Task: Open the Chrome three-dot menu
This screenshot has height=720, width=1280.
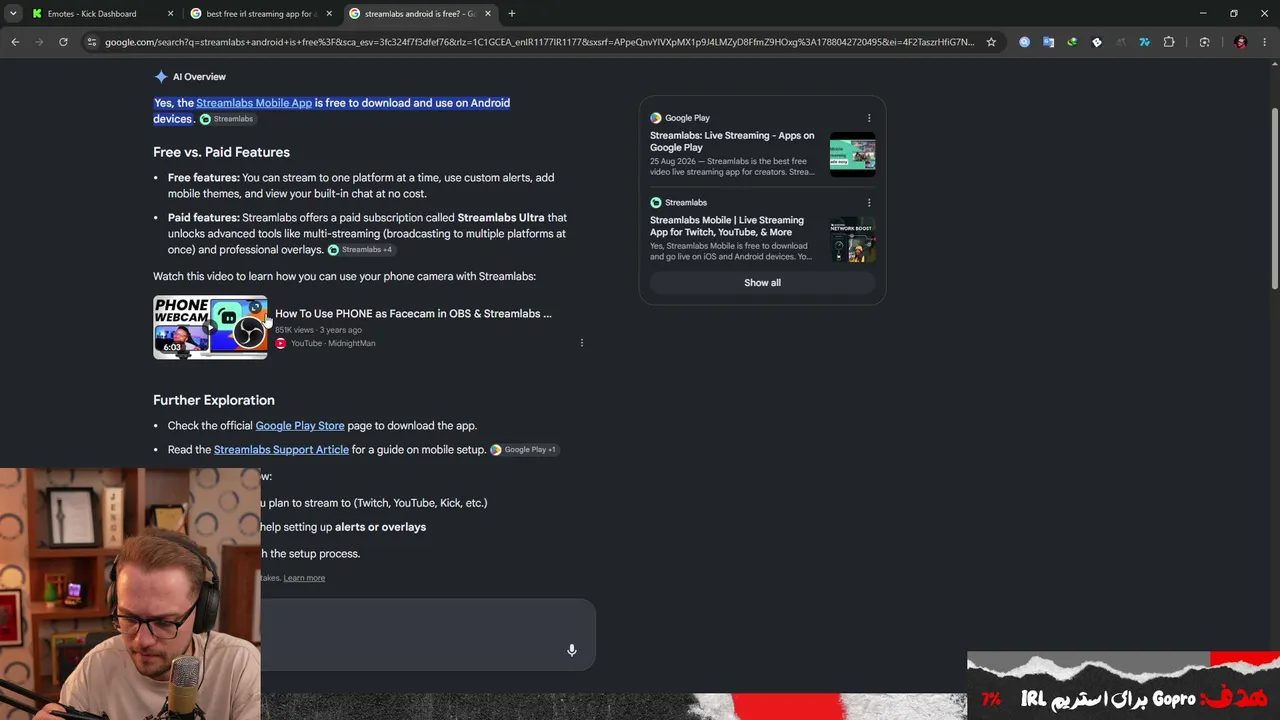Action: (1265, 42)
